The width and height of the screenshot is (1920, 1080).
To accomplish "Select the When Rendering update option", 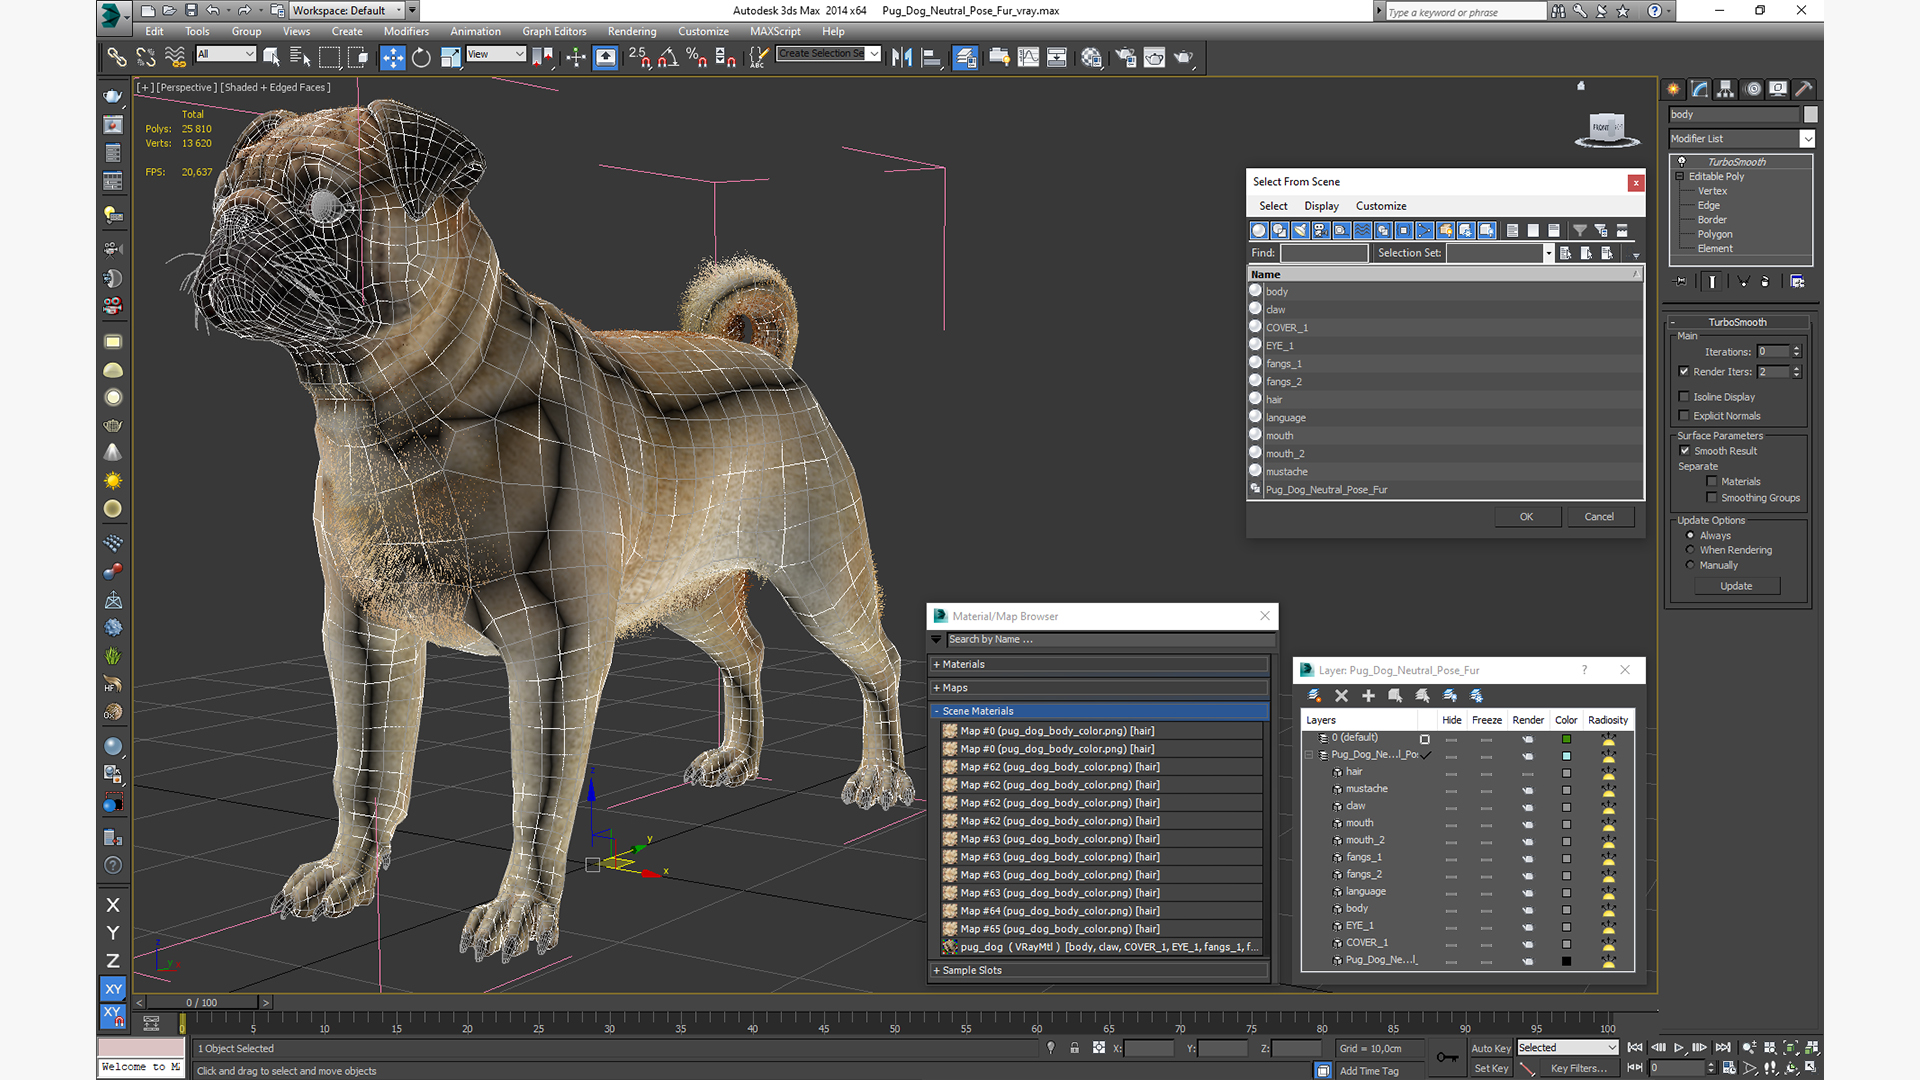I will tap(1691, 550).
